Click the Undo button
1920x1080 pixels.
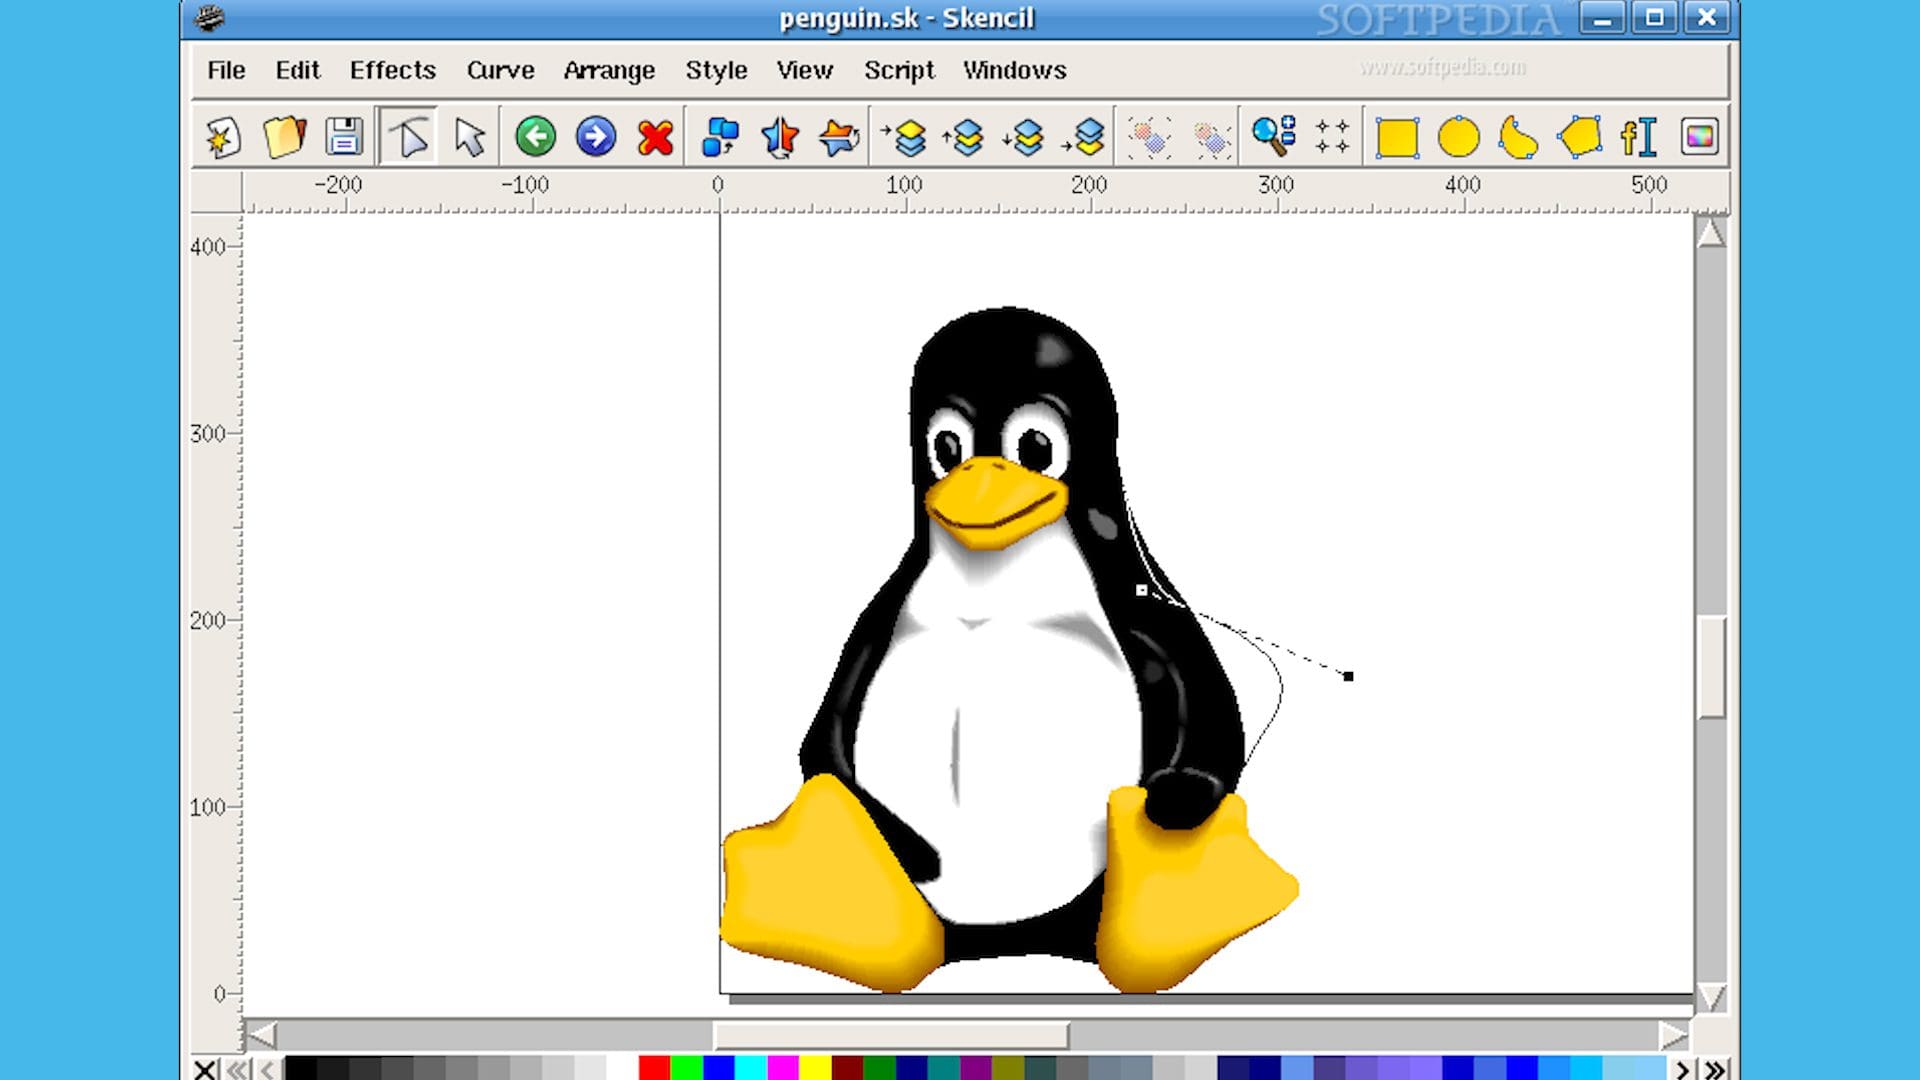(534, 136)
